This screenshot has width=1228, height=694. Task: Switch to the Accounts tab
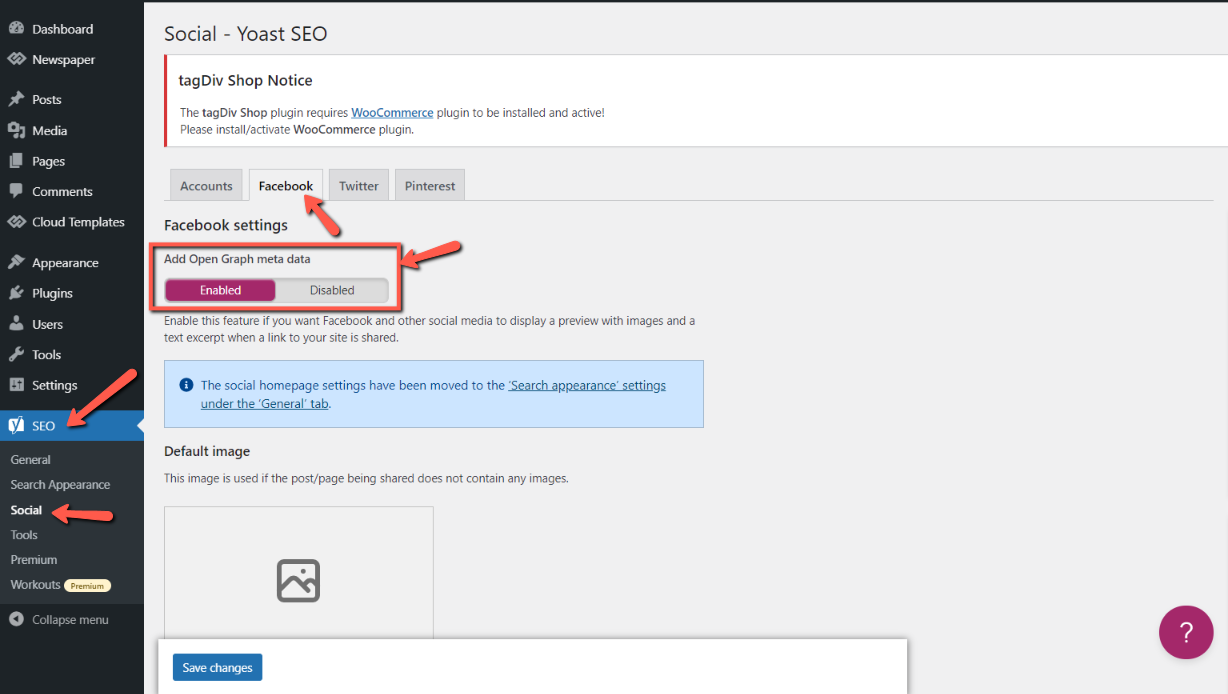(x=206, y=186)
